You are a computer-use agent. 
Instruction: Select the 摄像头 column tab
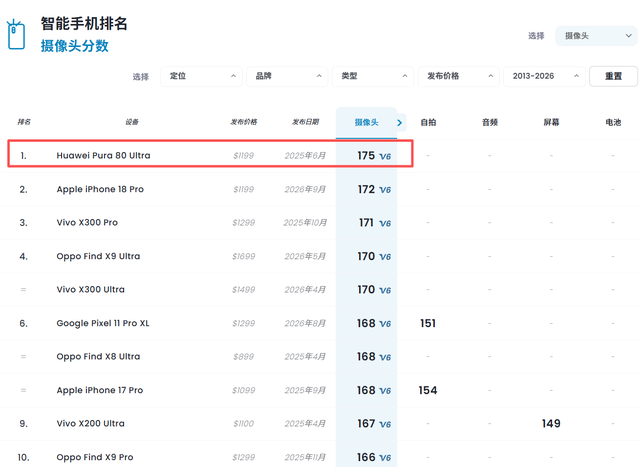point(366,122)
